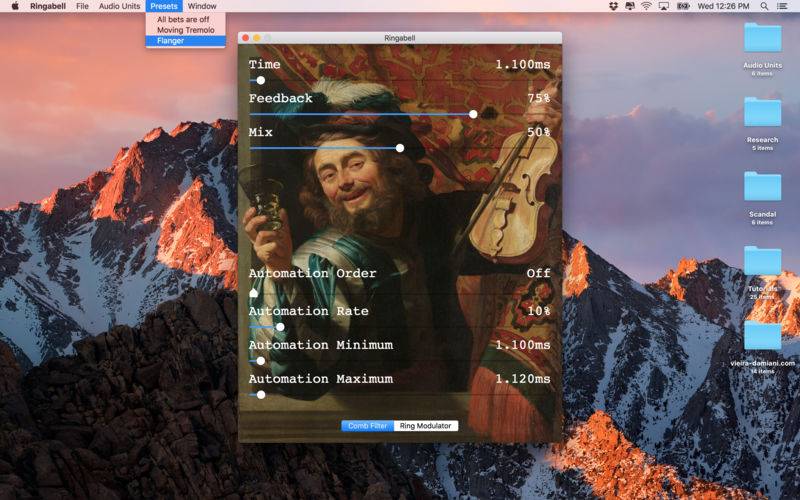This screenshot has width=800, height=500.
Task: Select the Audio Units desktop folder
Action: pos(762,37)
